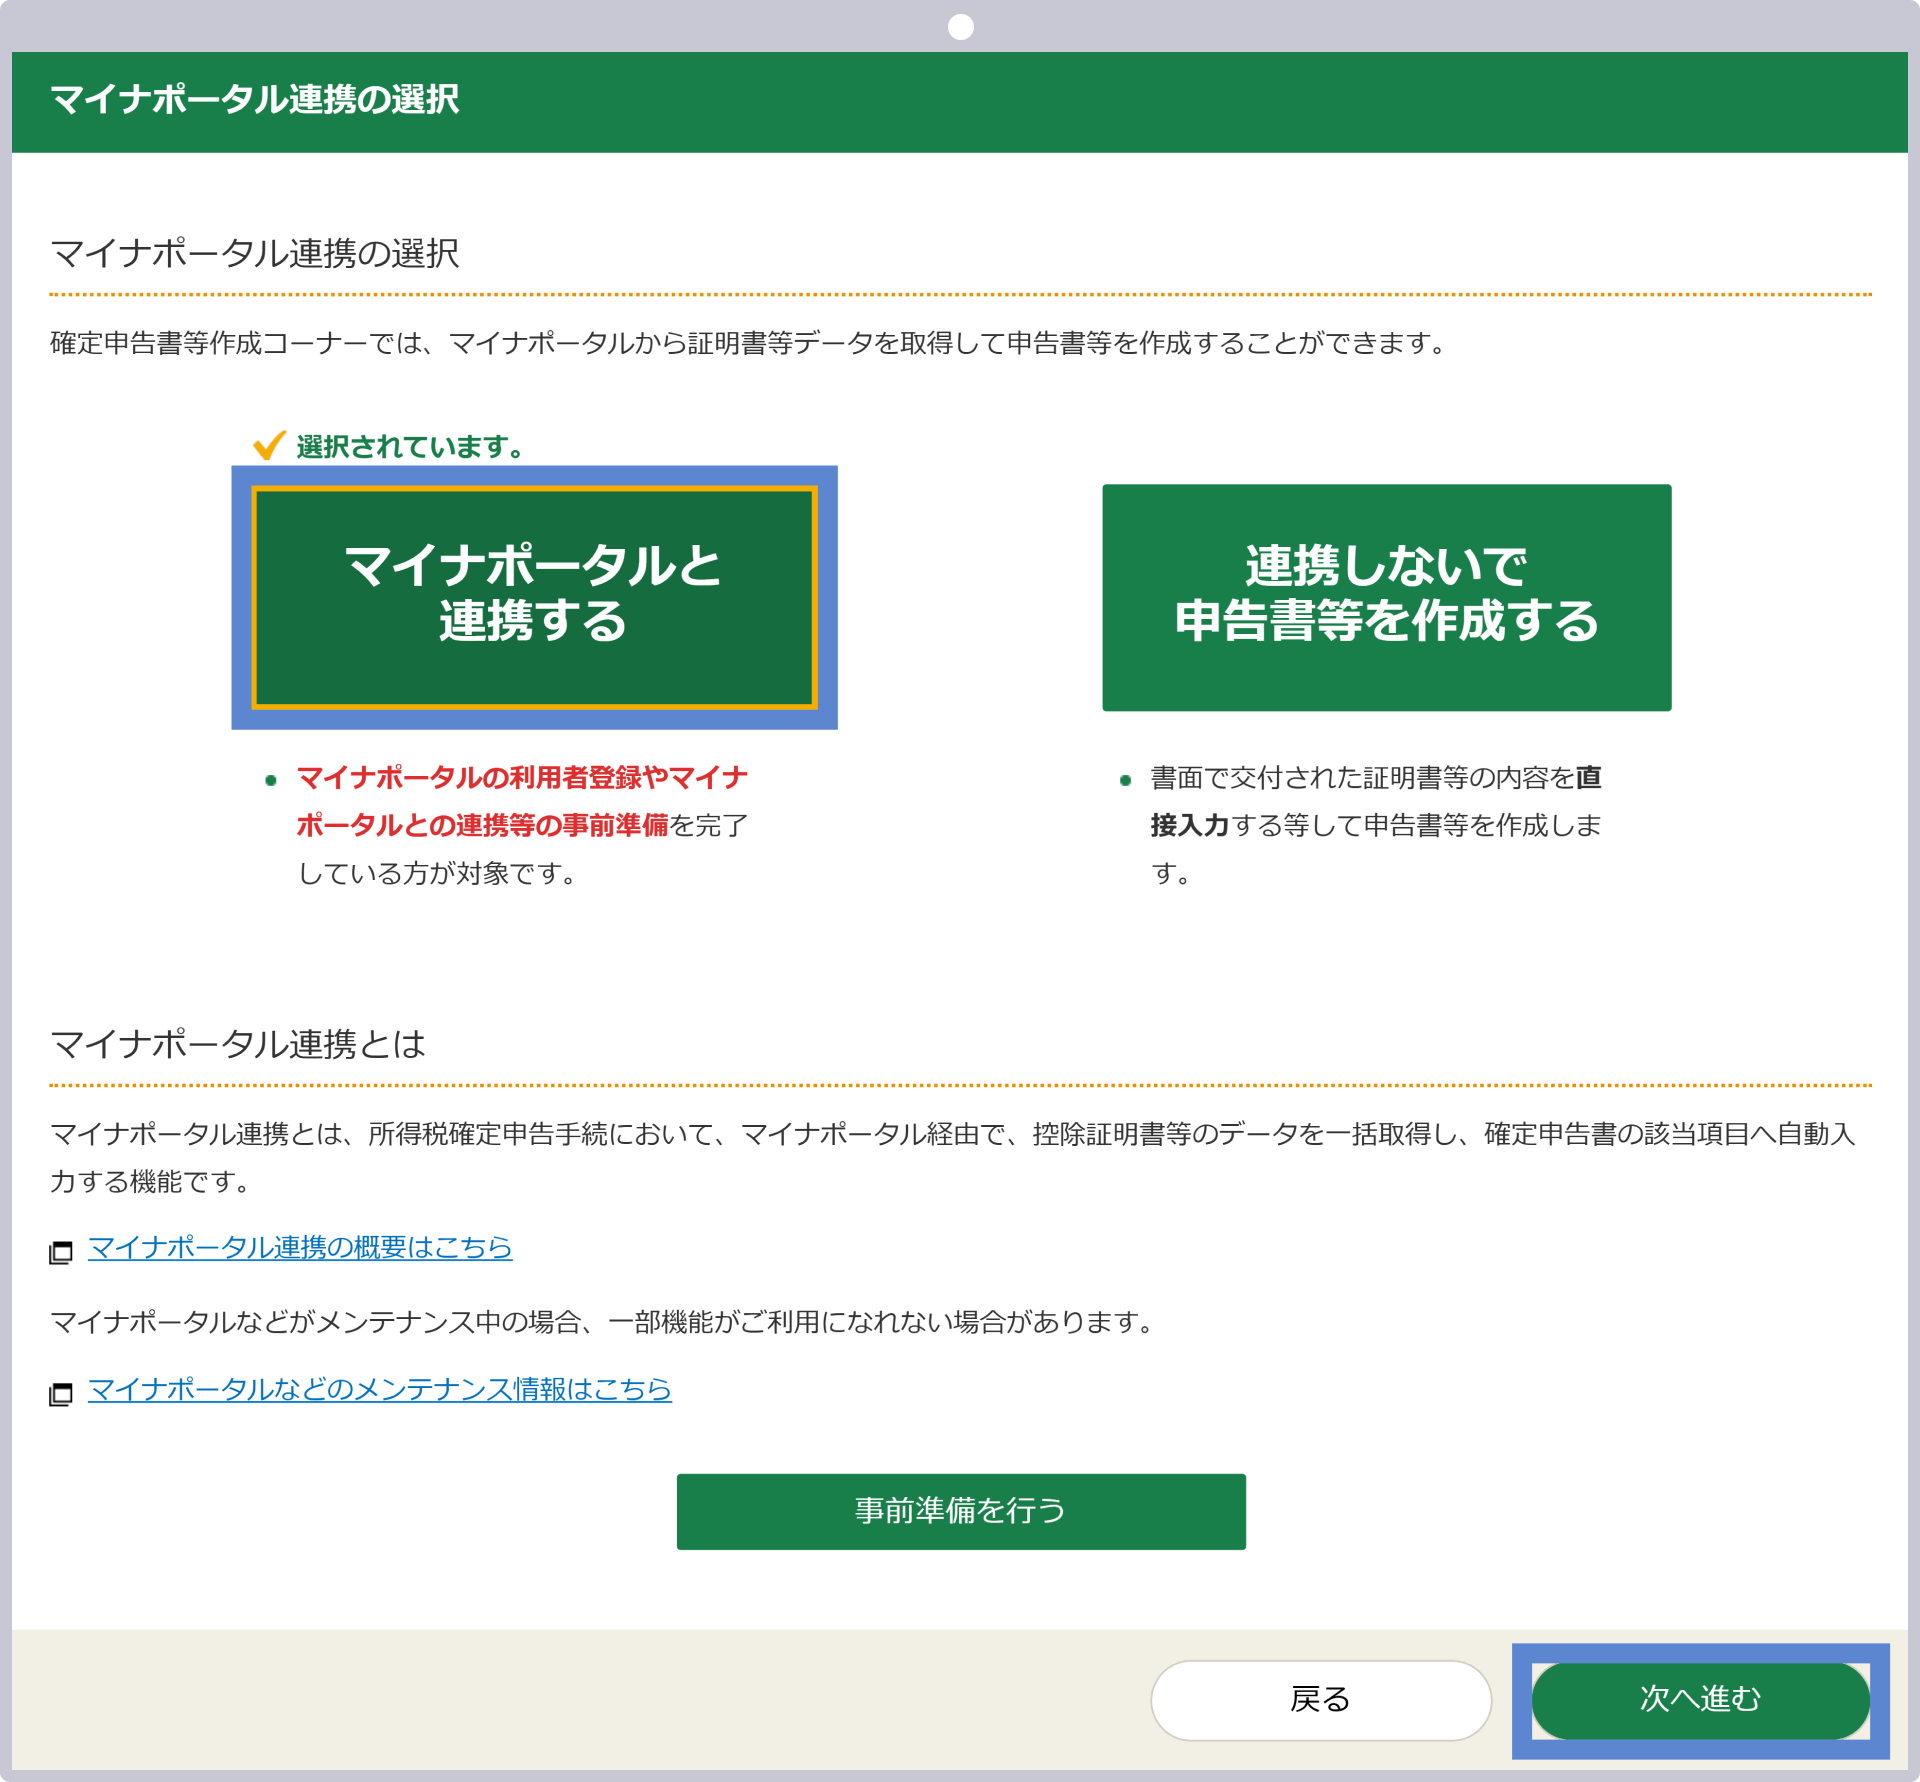This screenshot has width=1920, height=1782.
Task: Click paragraph マイナポータル連携とは、所得税確定申告手続において
Action: pyautogui.click(x=953, y=1157)
